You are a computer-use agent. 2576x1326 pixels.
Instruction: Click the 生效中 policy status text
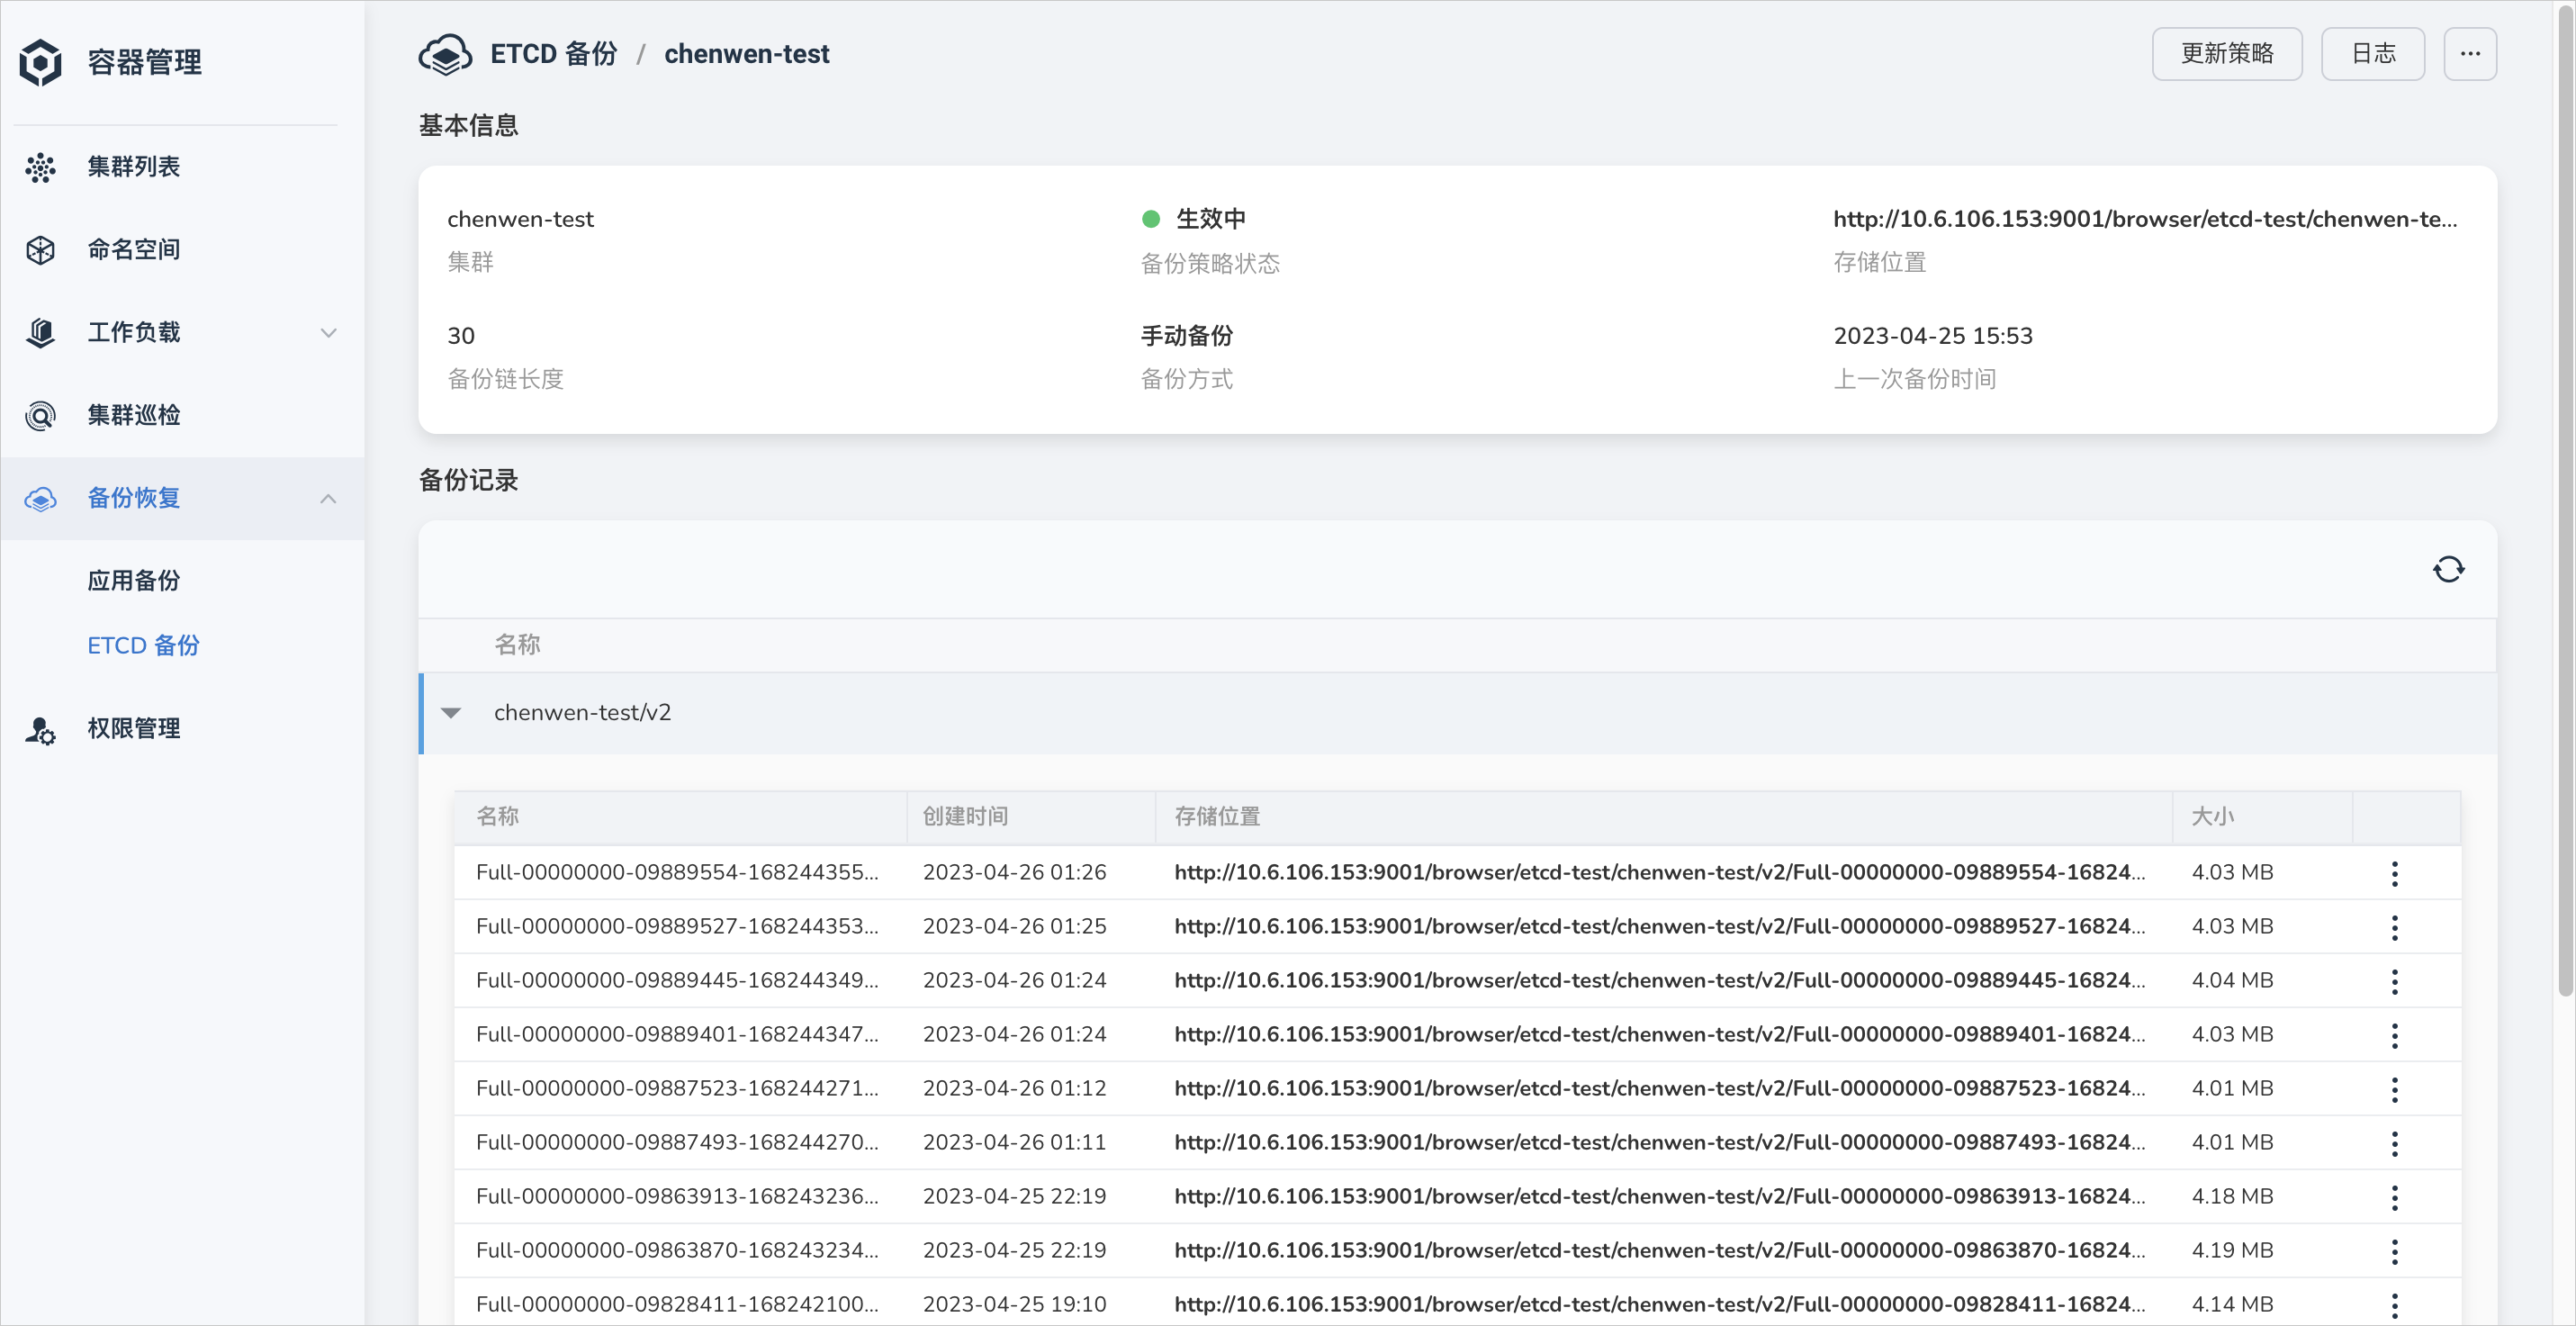[x=1210, y=219]
